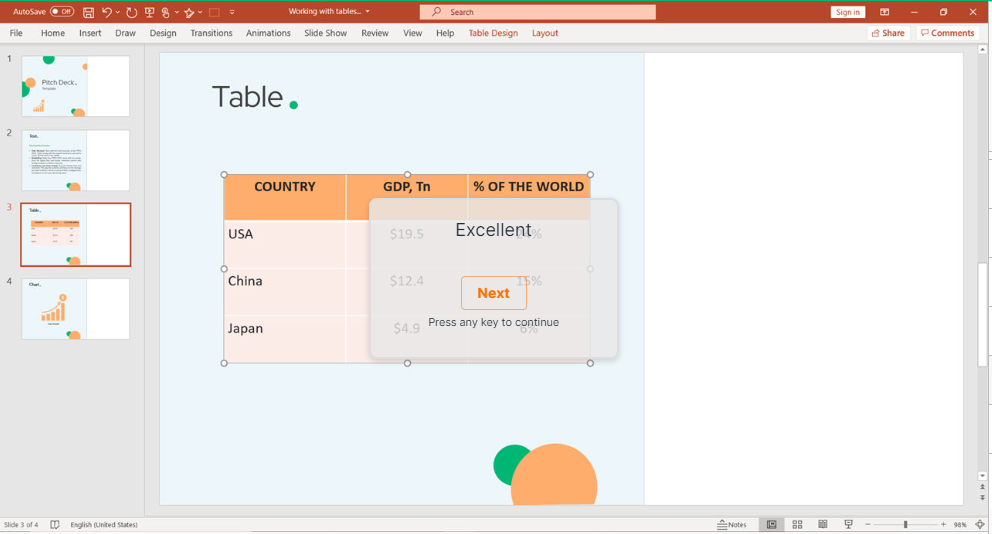The width and height of the screenshot is (992, 534).
Task: Open the Animations tab
Action: pyautogui.click(x=268, y=33)
